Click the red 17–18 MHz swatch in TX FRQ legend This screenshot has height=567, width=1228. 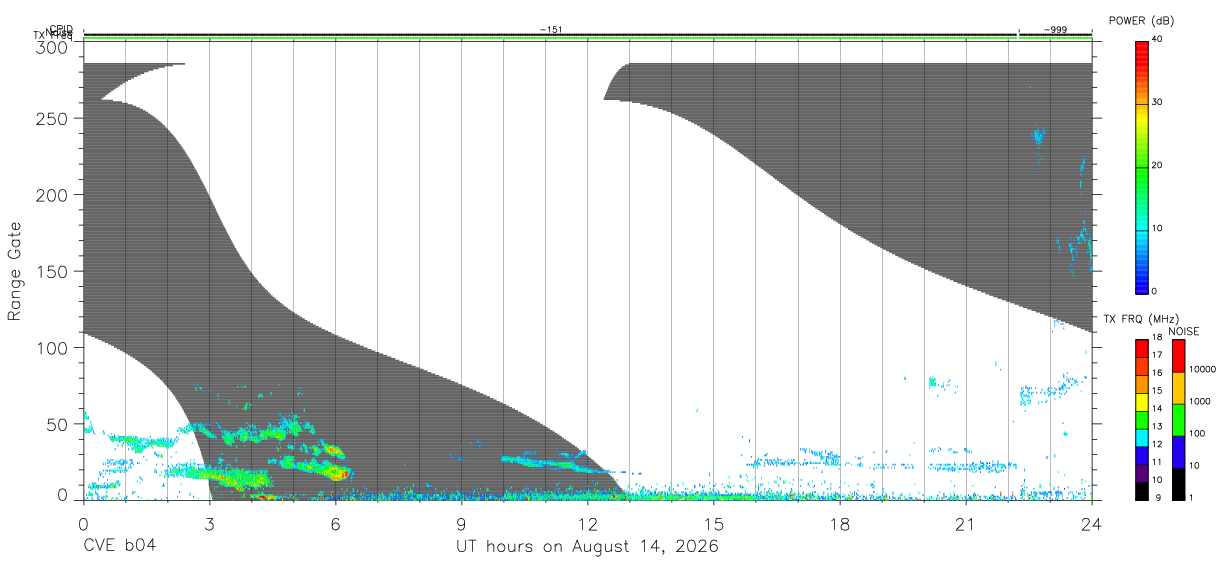coord(1141,348)
